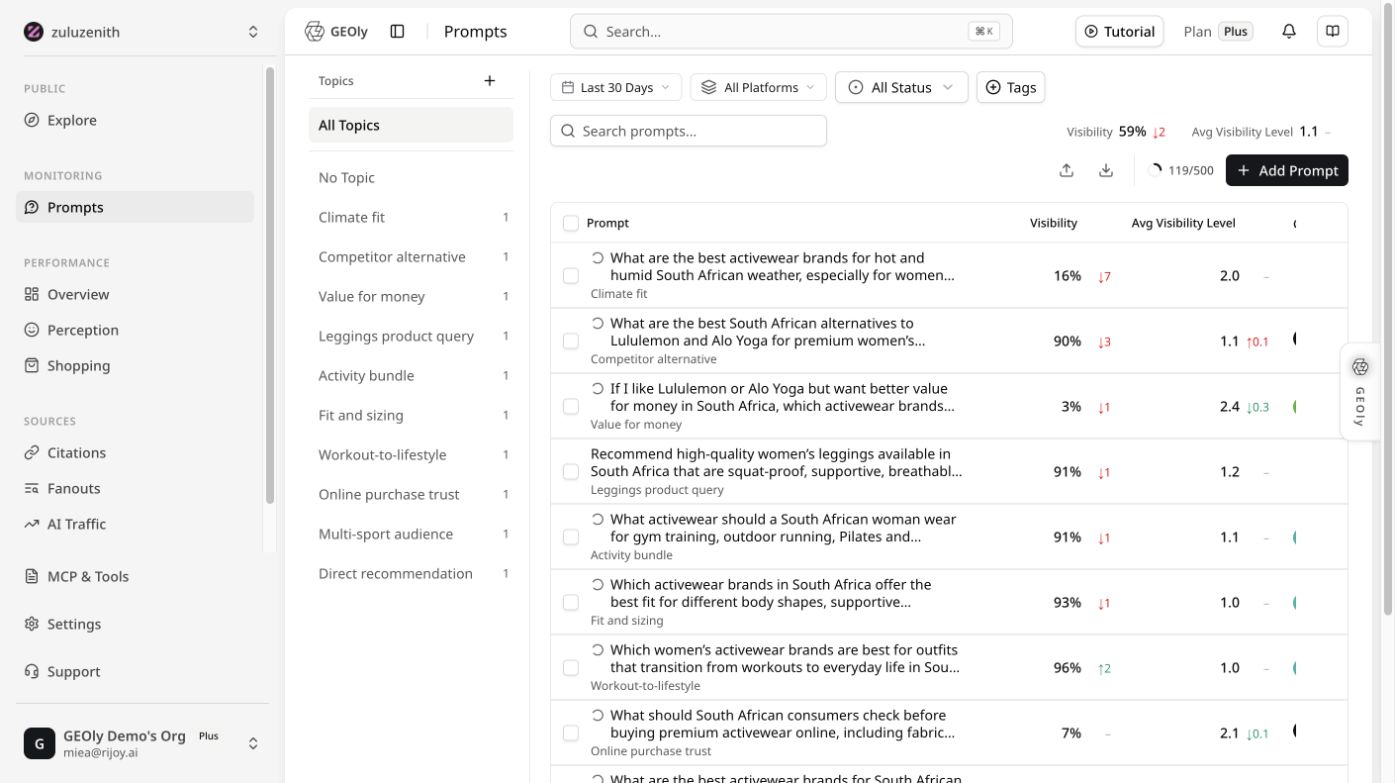The image size is (1395, 783).
Task: Check the gym training outdoor running prompt
Action: (x=571, y=537)
